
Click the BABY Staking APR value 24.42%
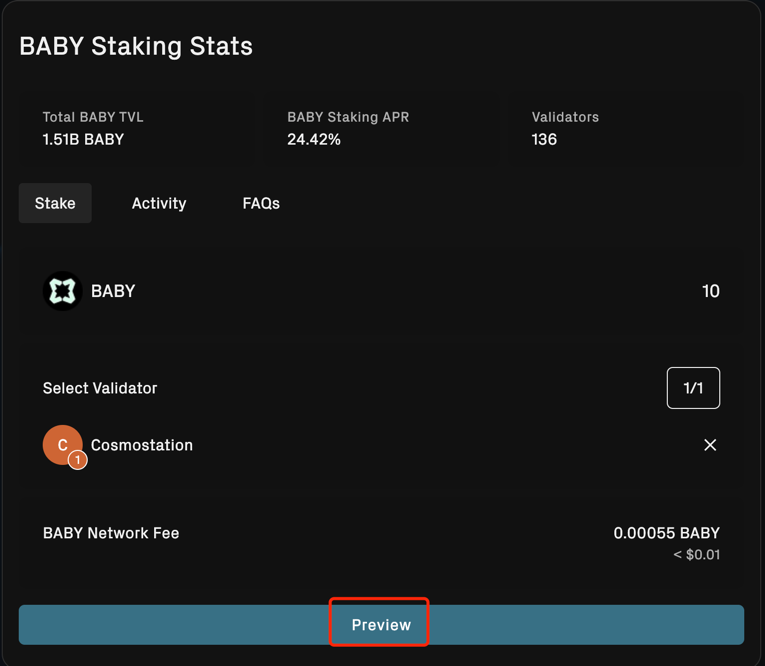pos(314,140)
